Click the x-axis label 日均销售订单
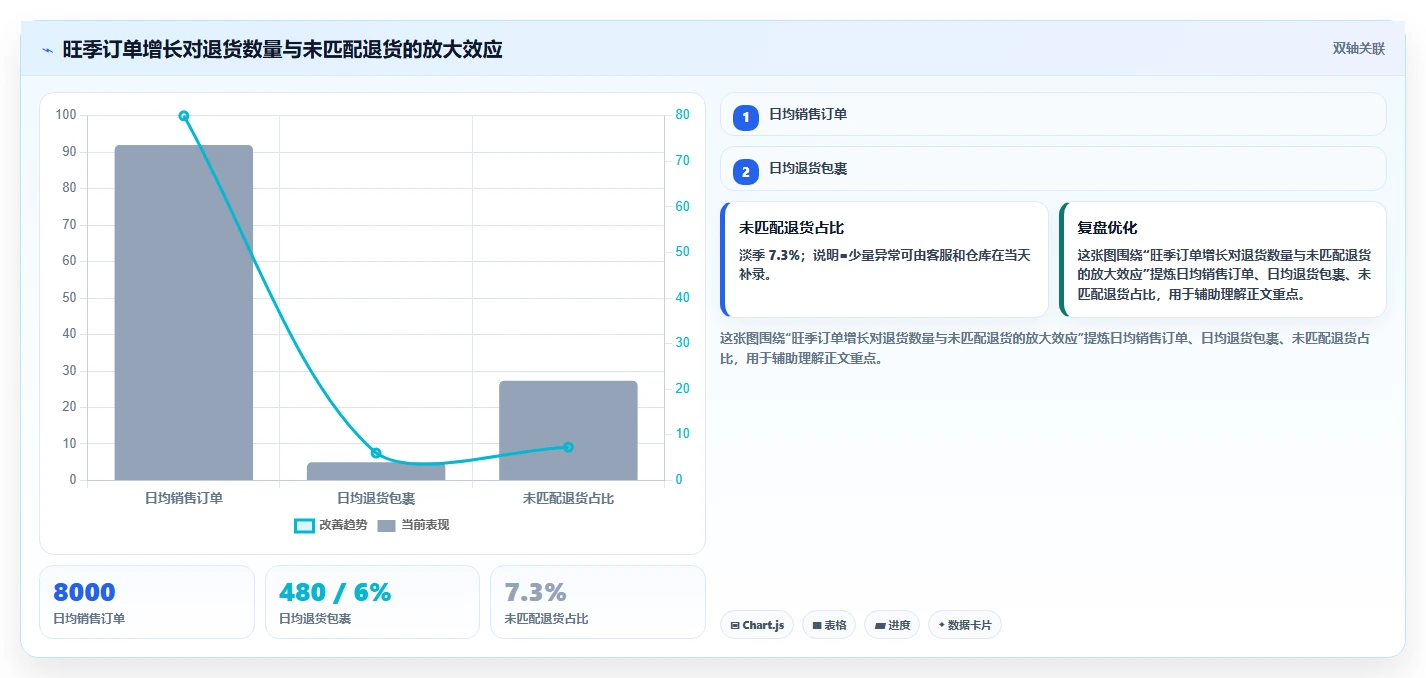The image size is (1426, 678). tap(184, 498)
